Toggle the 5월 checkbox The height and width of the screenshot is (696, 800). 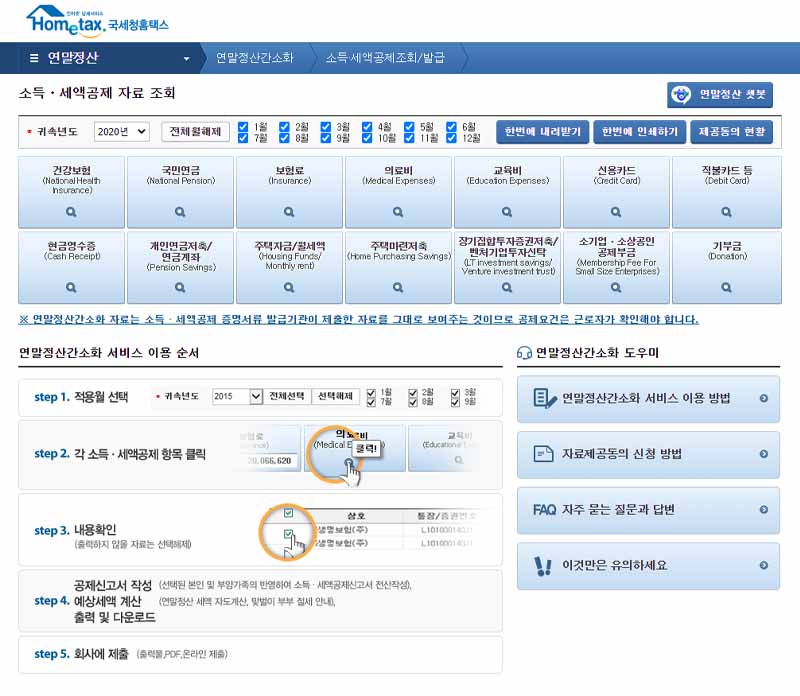coord(409,127)
